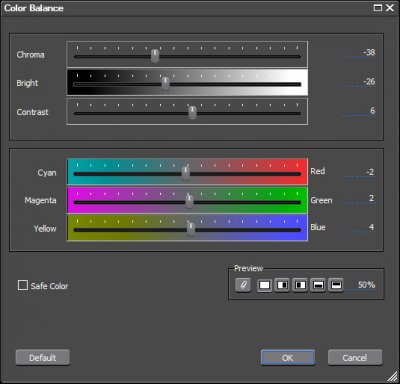The image size is (400, 384).
Task: Click the Bright value field showing -26
Action: click(x=359, y=82)
